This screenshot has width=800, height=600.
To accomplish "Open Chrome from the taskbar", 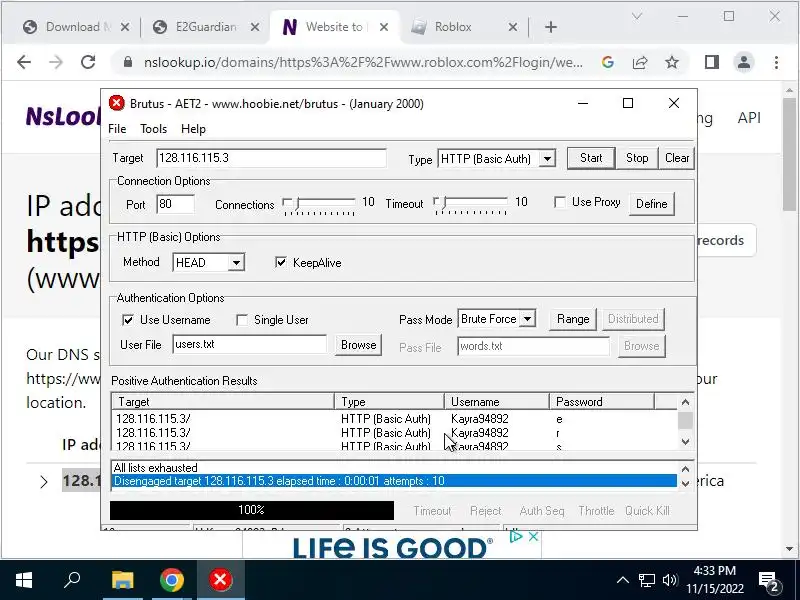I will click(172, 580).
